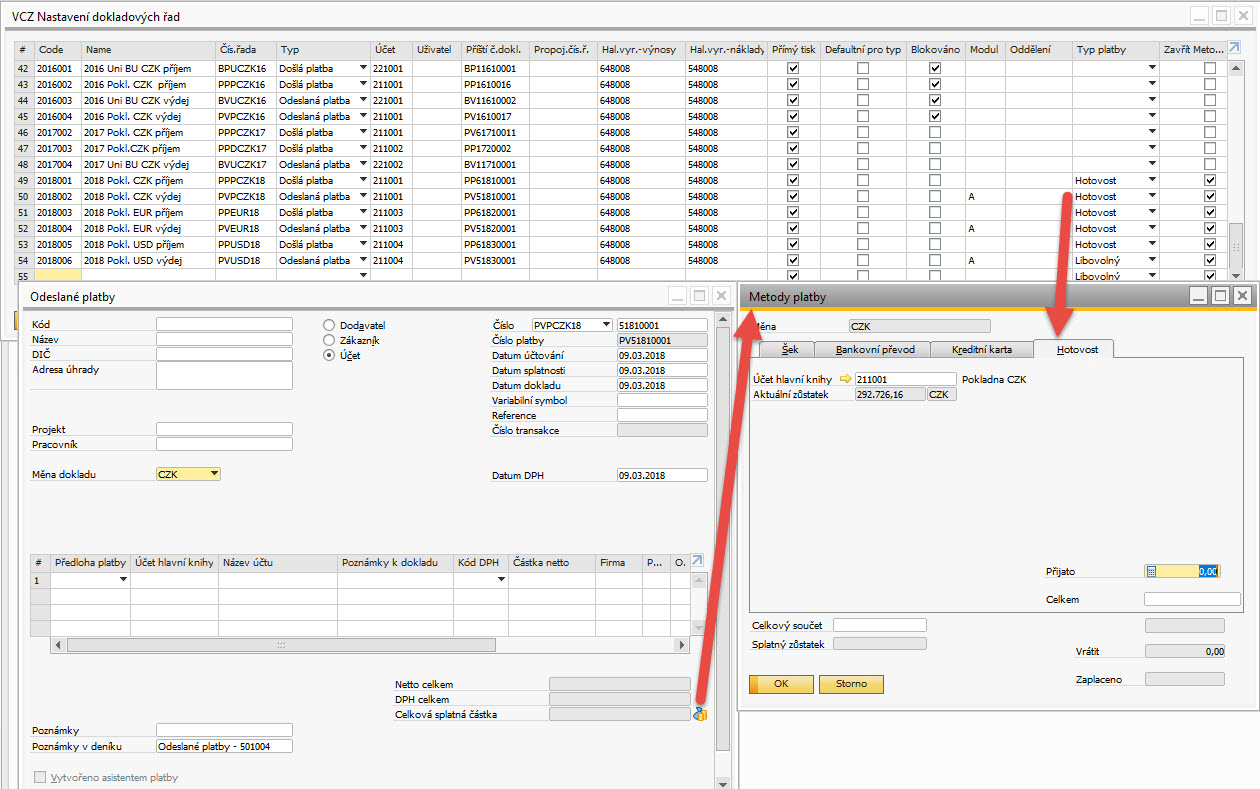Viewport: 1260px width, 789px height.
Task: Maximize the Metody platby window
Action: pos(1220,295)
